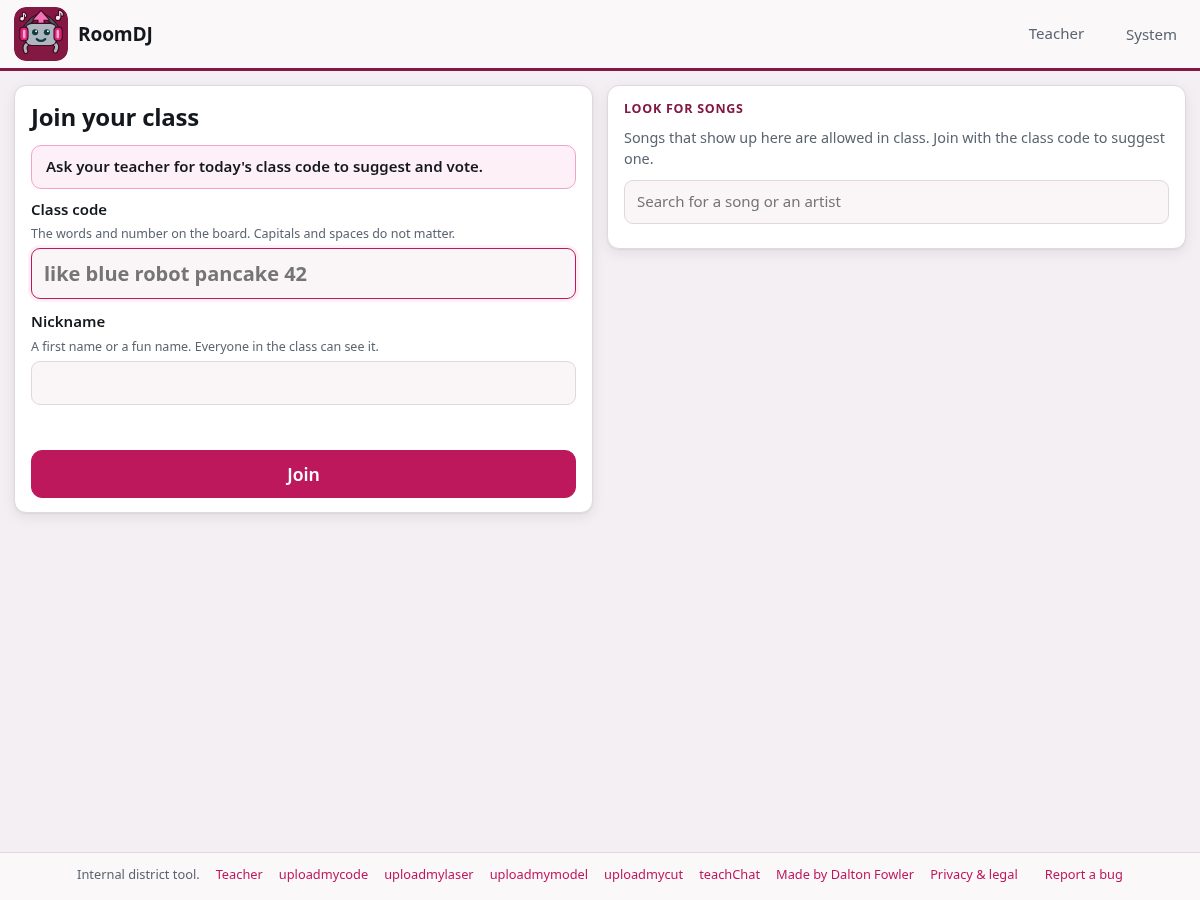Click the Class code label
Image resolution: width=1200 pixels, height=900 pixels.
point(69,210)
